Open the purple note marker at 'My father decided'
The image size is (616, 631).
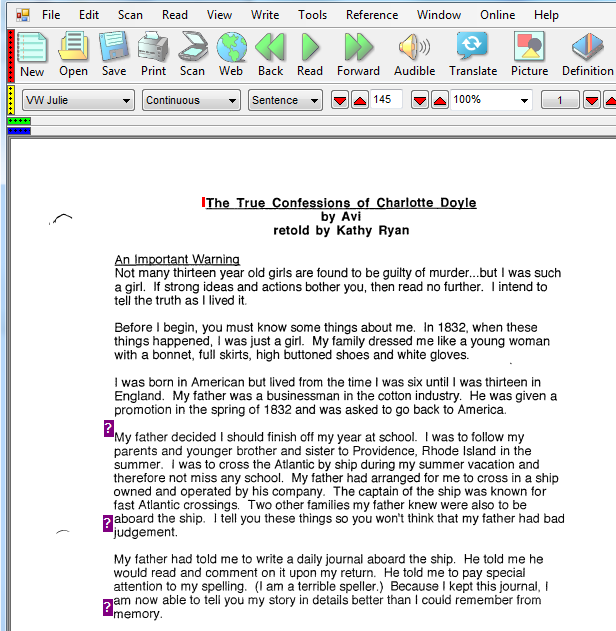[109, 429]
